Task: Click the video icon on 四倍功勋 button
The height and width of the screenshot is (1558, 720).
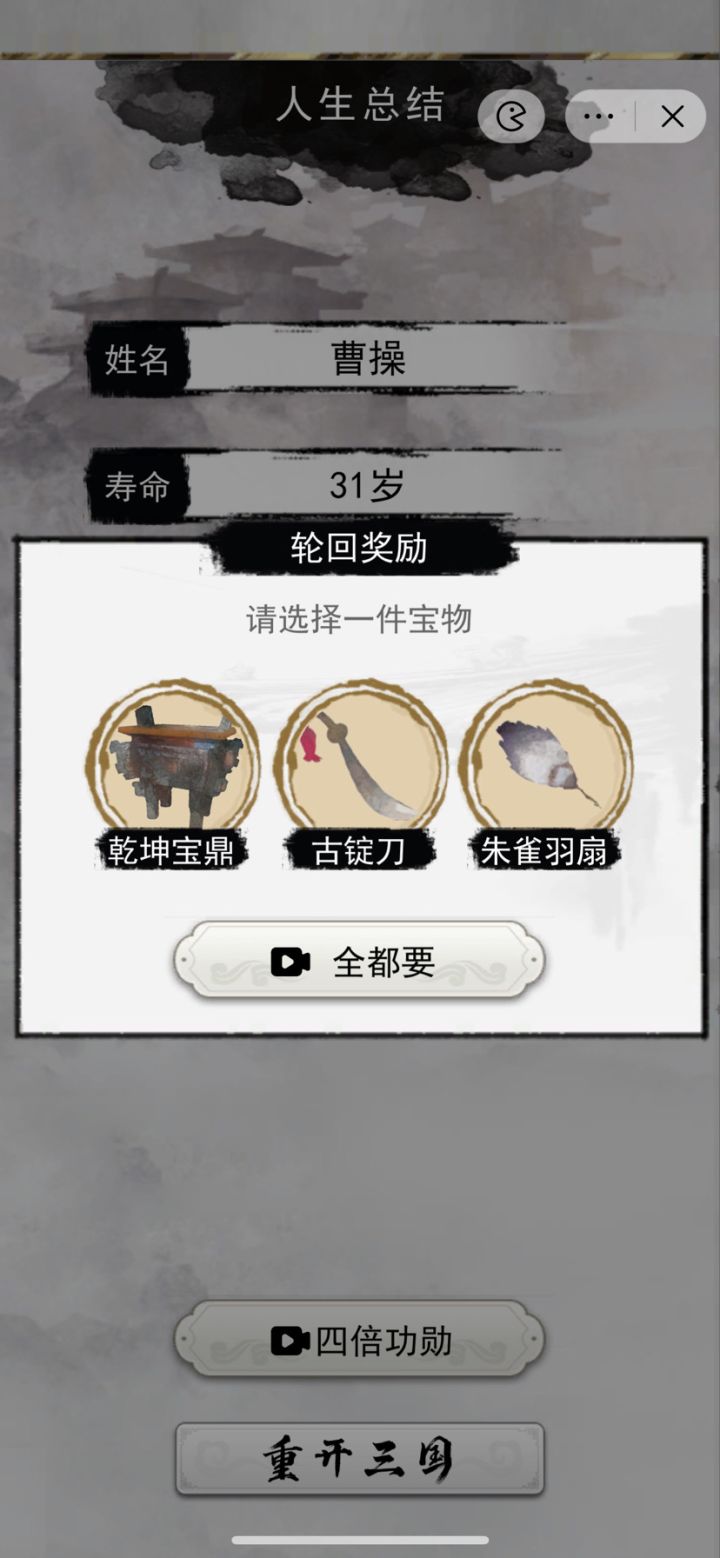Action: pos(290,1341)
